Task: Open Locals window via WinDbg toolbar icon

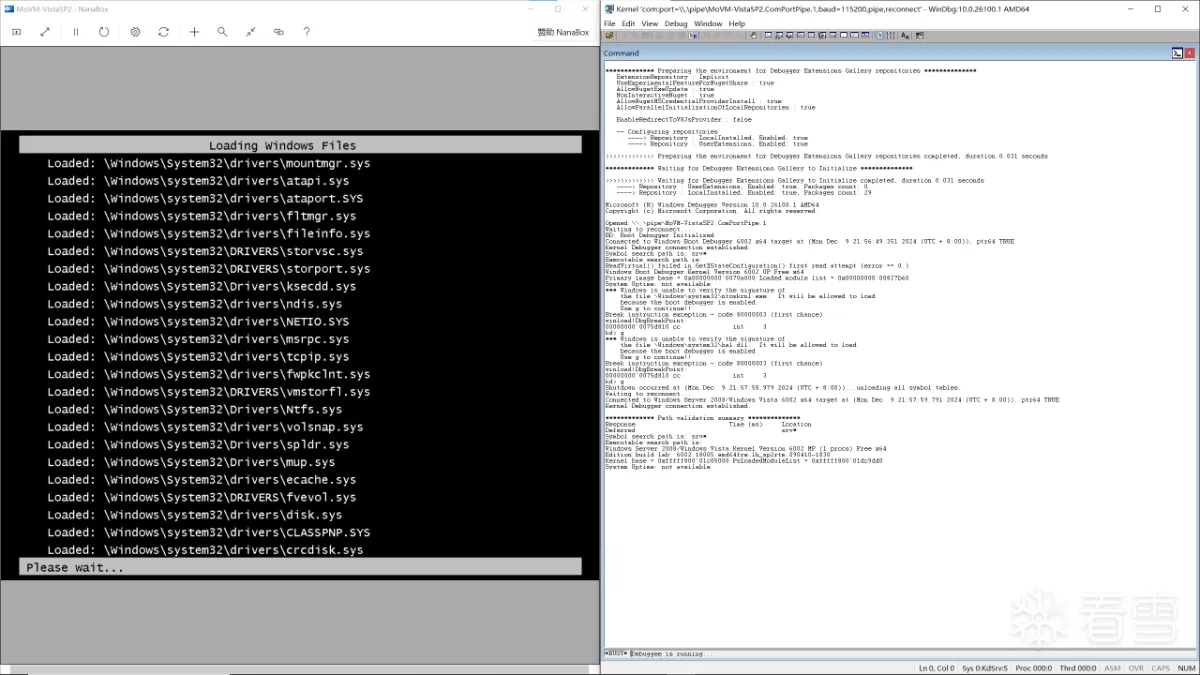Action: click(790, 35)
